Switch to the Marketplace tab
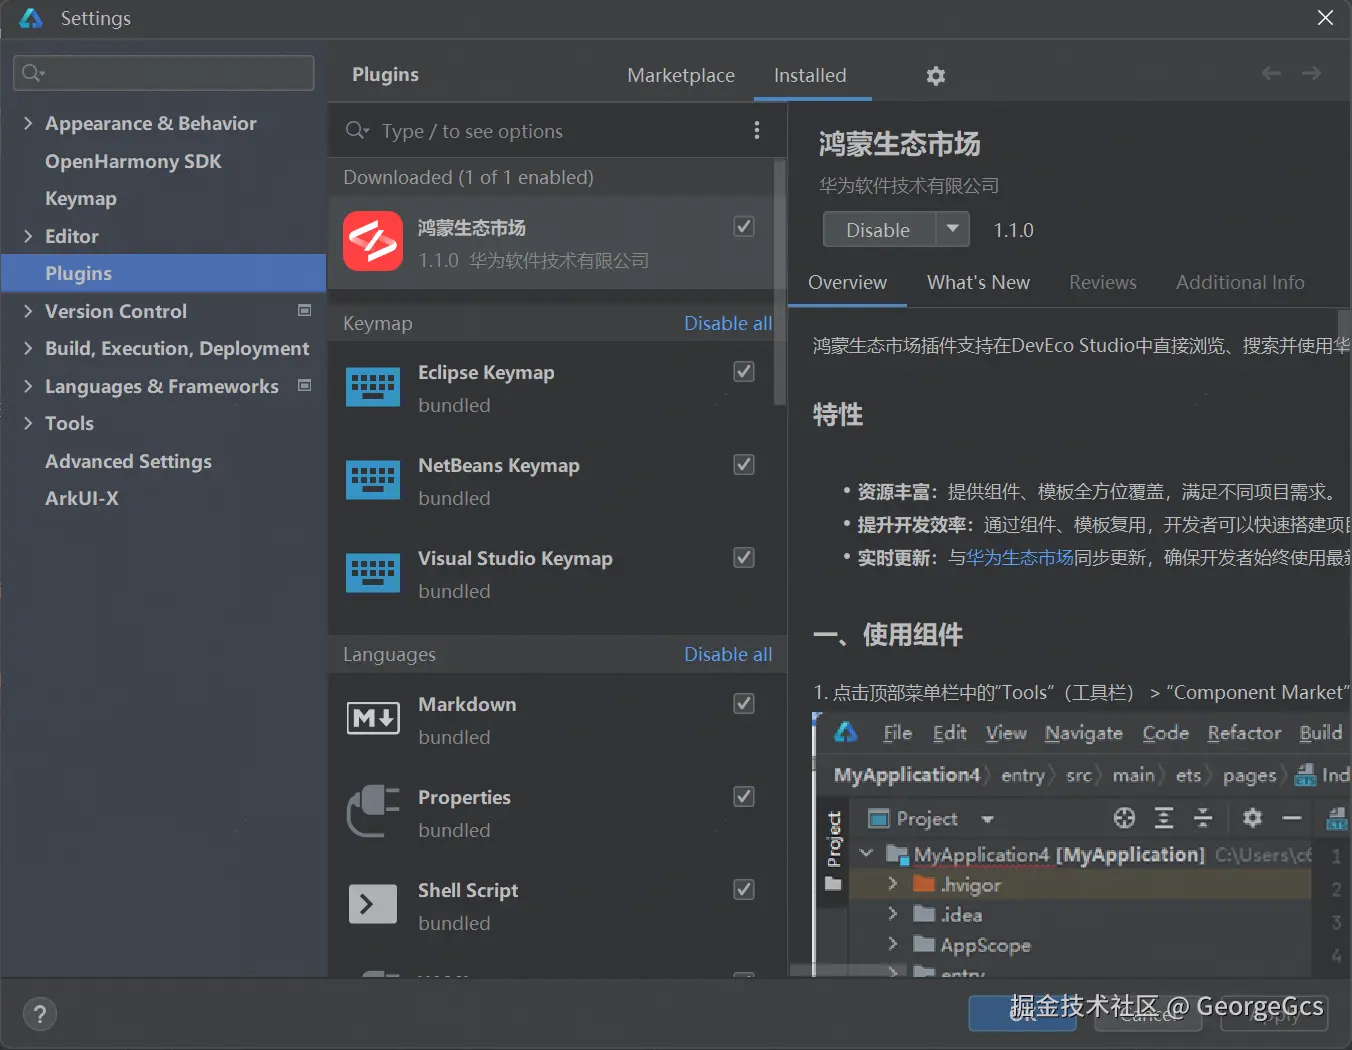The width and height of the screenshot is (1352, 1050). pos(681,75)
